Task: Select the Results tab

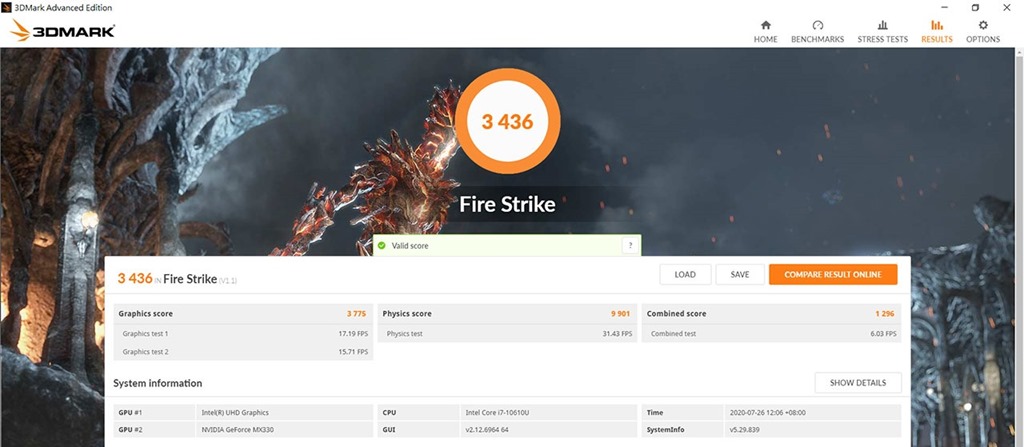Action: click(936, 31)
